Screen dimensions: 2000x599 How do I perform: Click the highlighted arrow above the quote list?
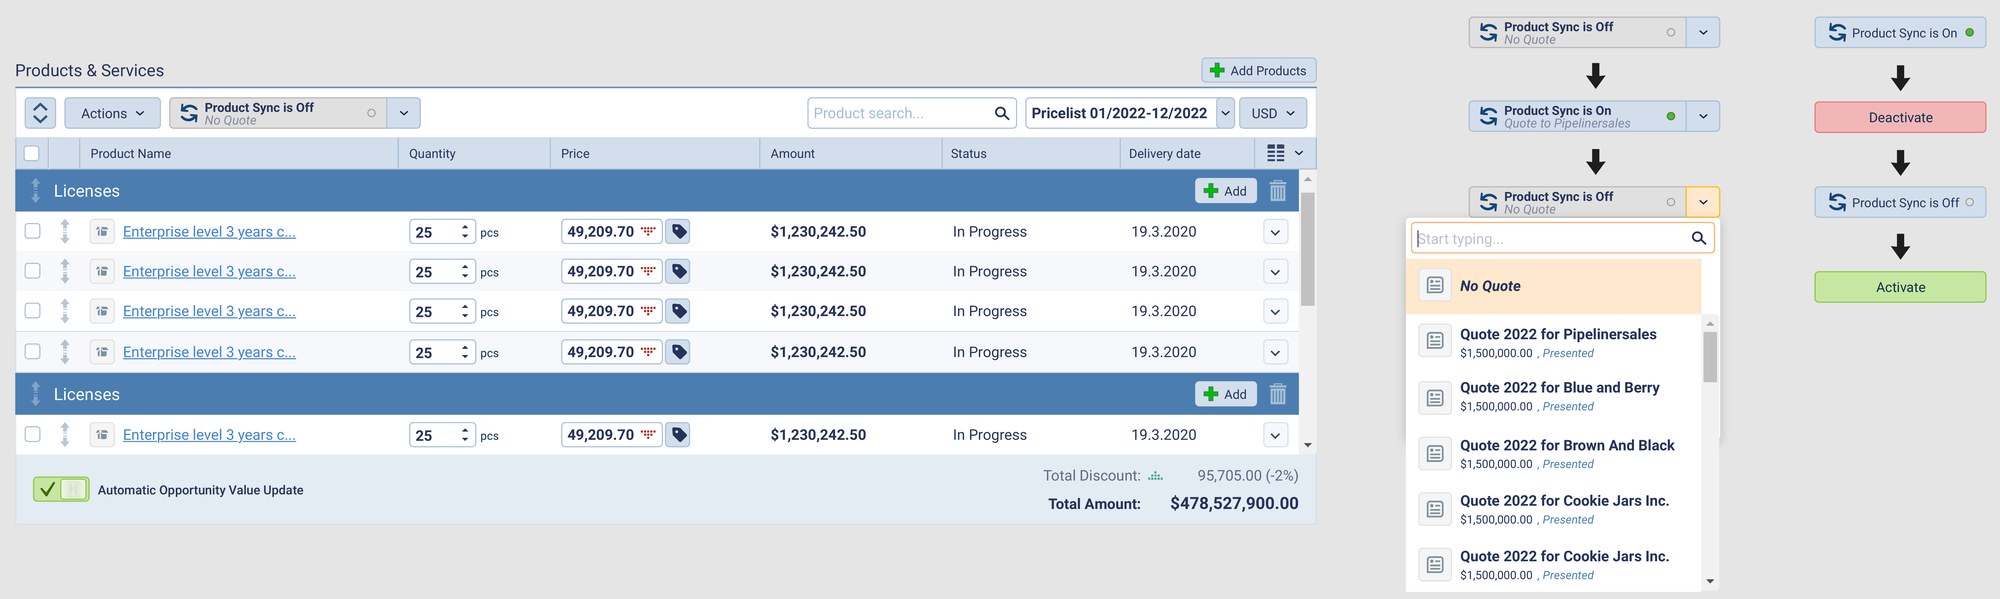point(1703,202)
